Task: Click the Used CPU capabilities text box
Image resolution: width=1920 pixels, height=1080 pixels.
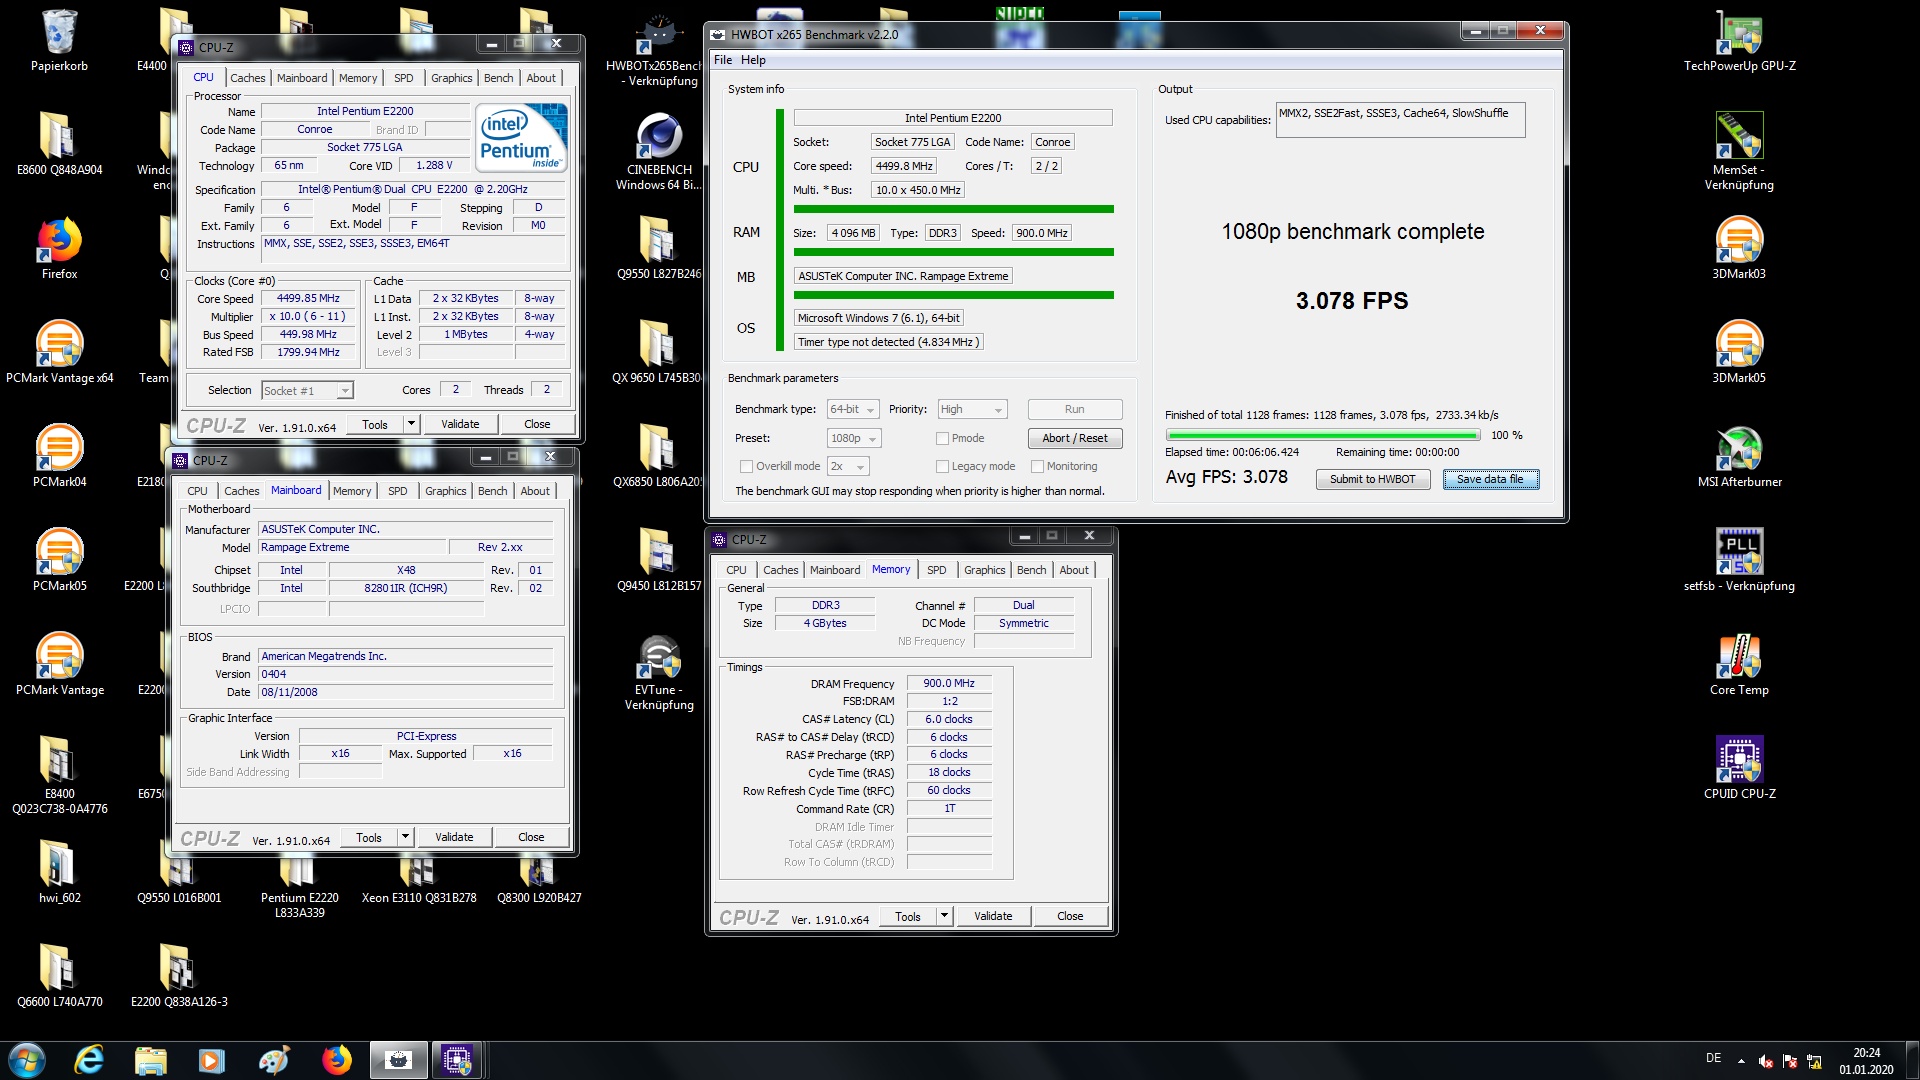Action: tap(1400, 120)
